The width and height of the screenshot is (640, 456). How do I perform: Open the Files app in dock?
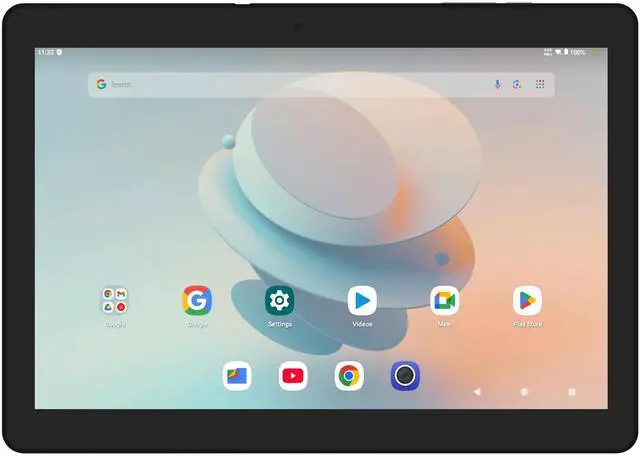point(237,376)
